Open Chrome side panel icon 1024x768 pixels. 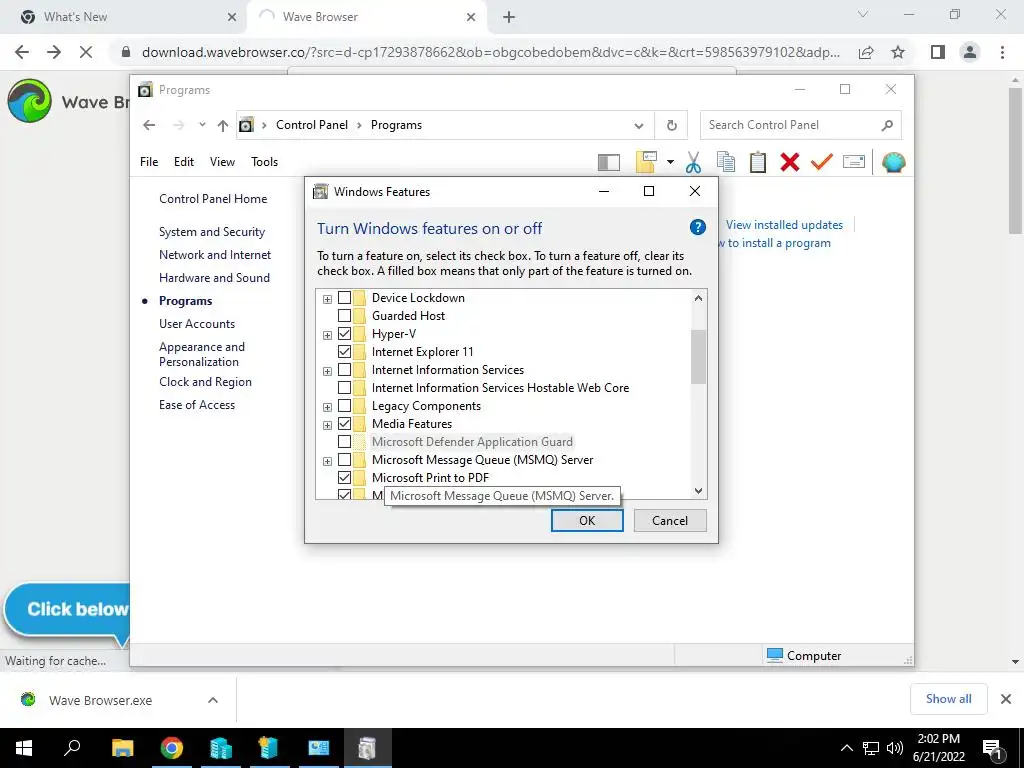938,52
